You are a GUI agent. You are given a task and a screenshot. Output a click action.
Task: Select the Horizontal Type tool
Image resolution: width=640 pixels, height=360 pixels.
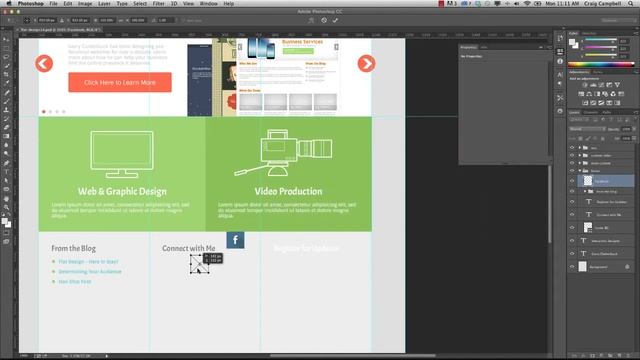(6, 172)
